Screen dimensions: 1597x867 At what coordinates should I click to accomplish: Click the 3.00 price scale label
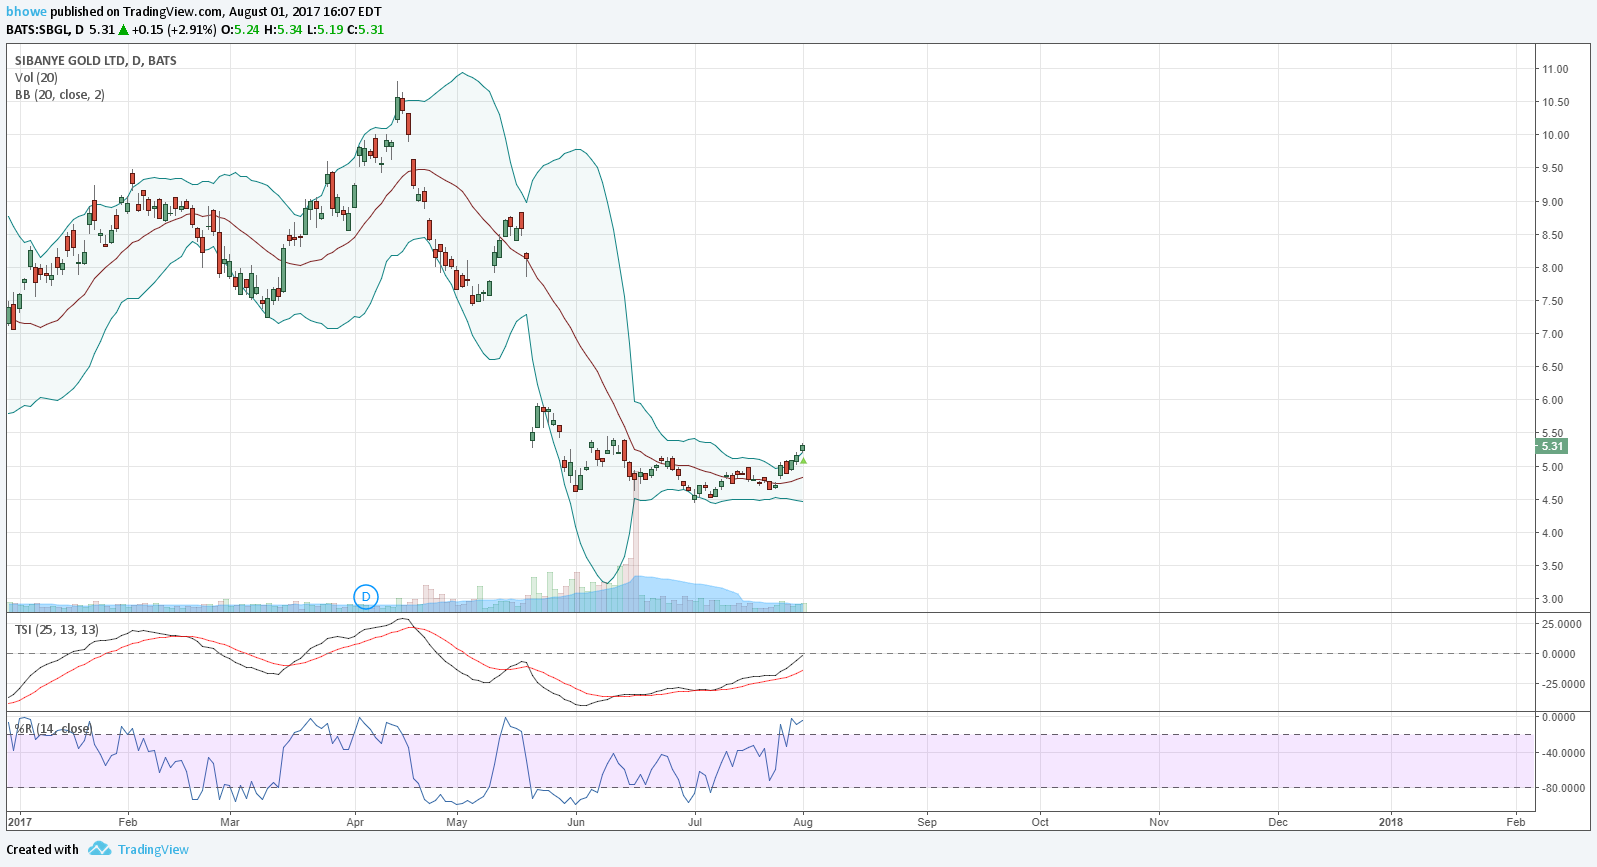(x=1552, y=599)
